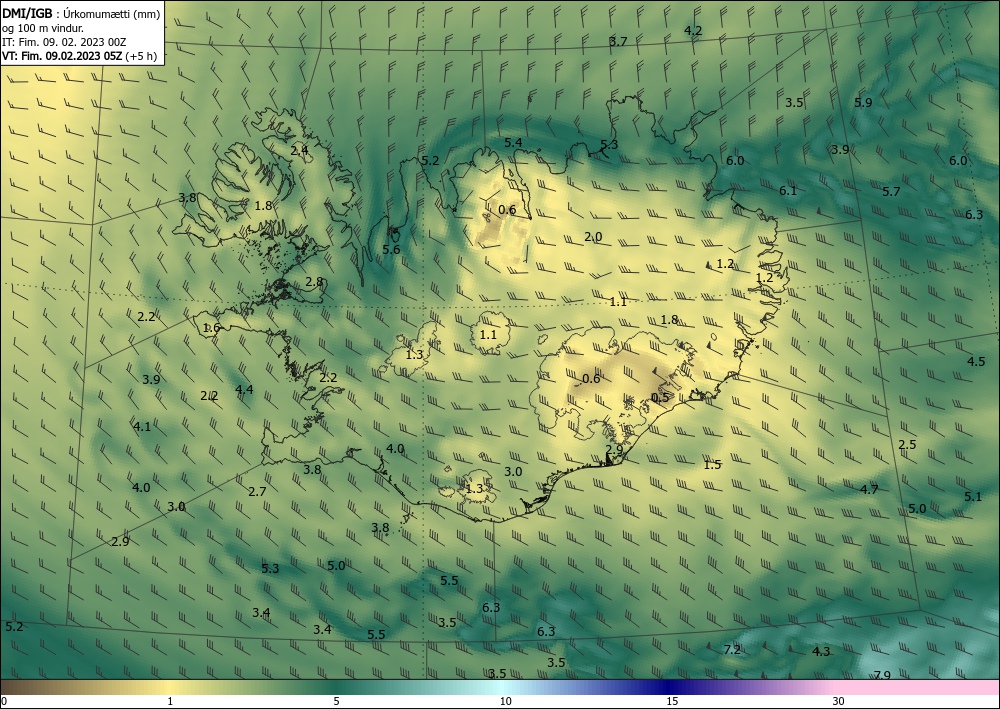Click the 2.8 value near Breiðafjörður

coord(314,281)
